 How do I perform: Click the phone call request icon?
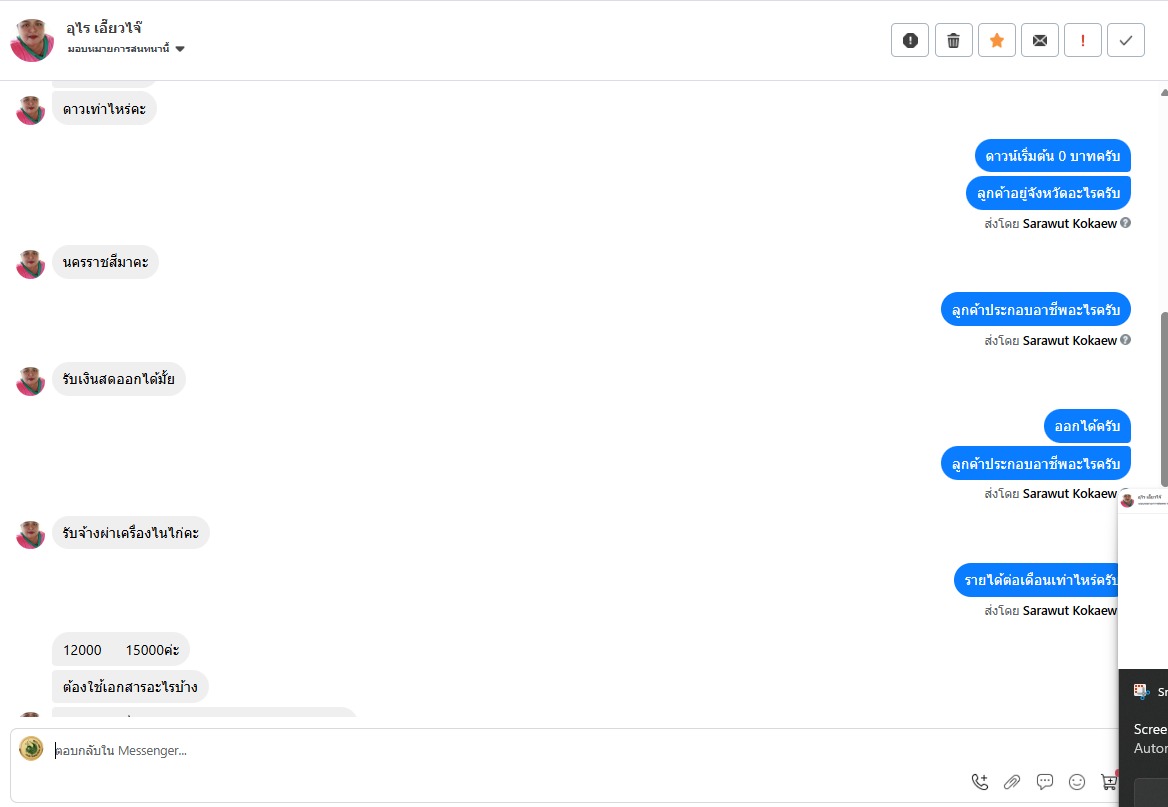(980, 782)
